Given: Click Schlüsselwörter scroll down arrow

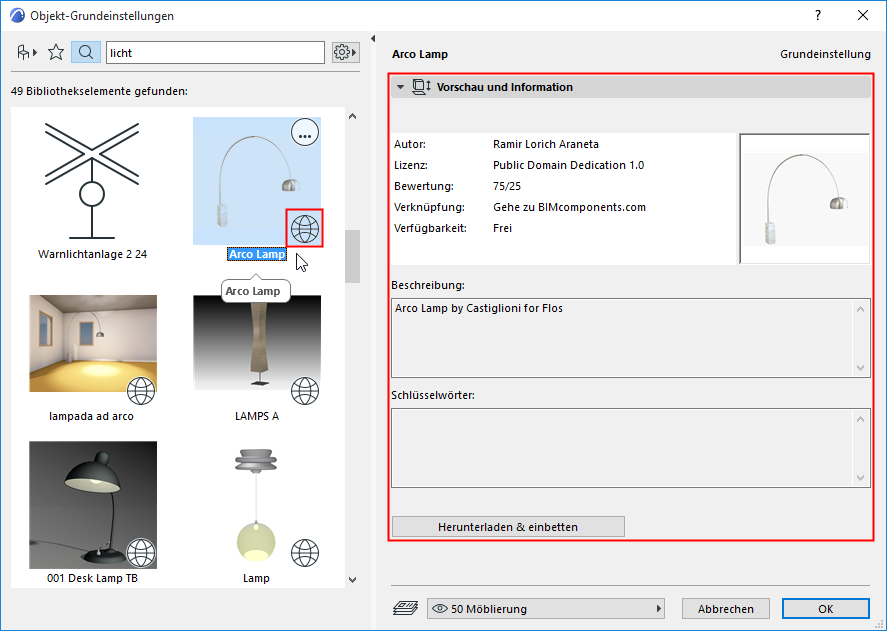Looking at the screenshot, I should (x=860, y=478).
